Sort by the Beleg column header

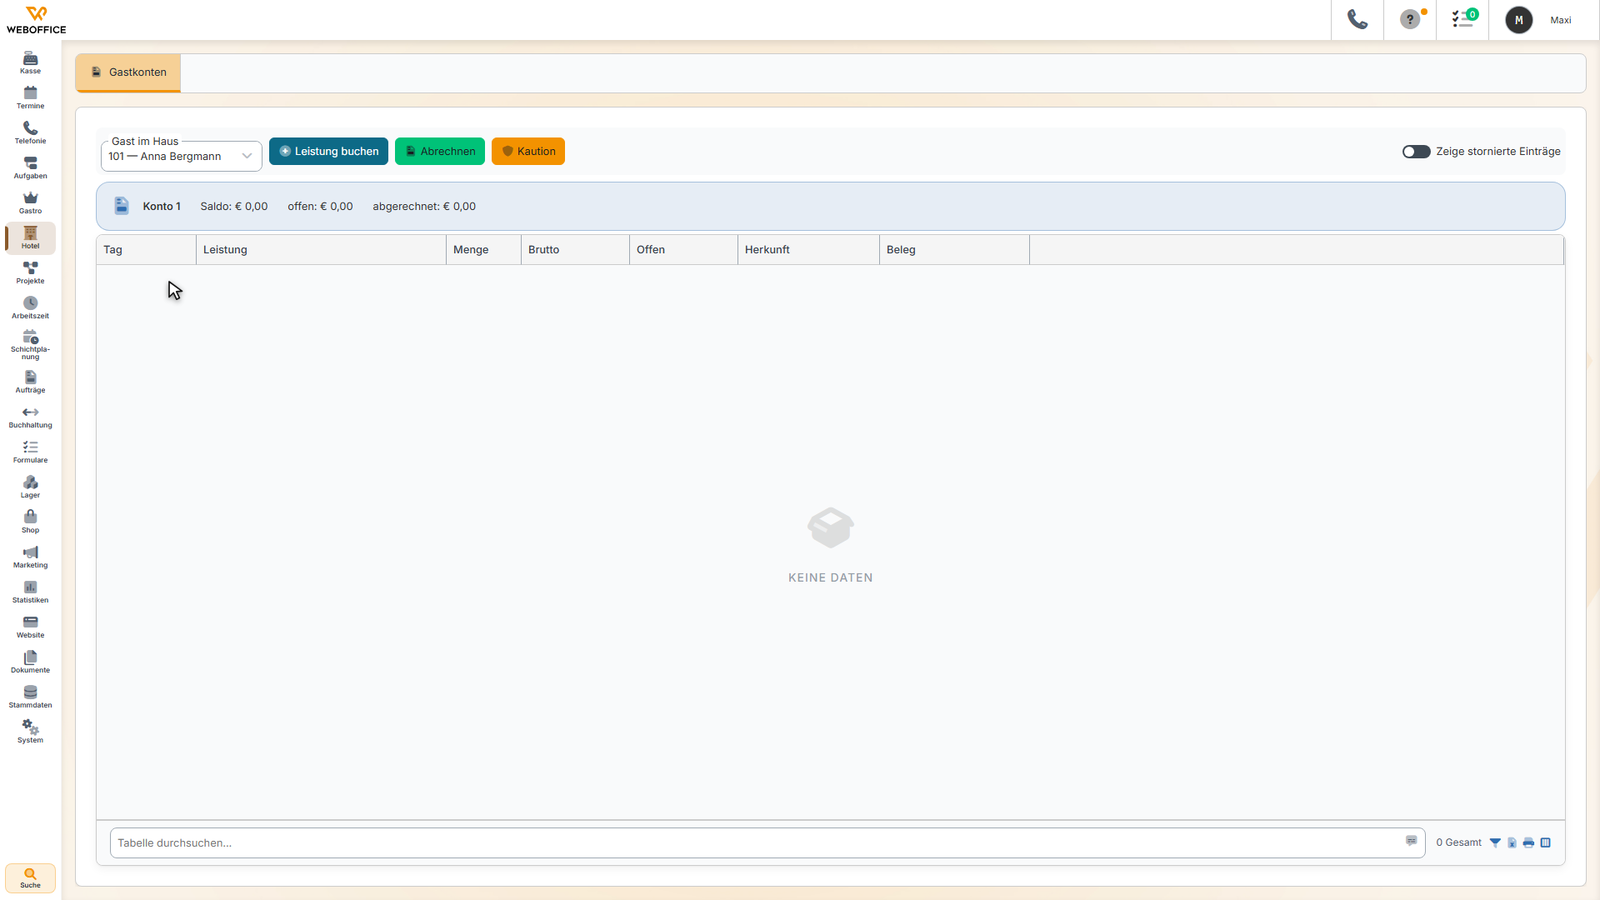point(955,250)
